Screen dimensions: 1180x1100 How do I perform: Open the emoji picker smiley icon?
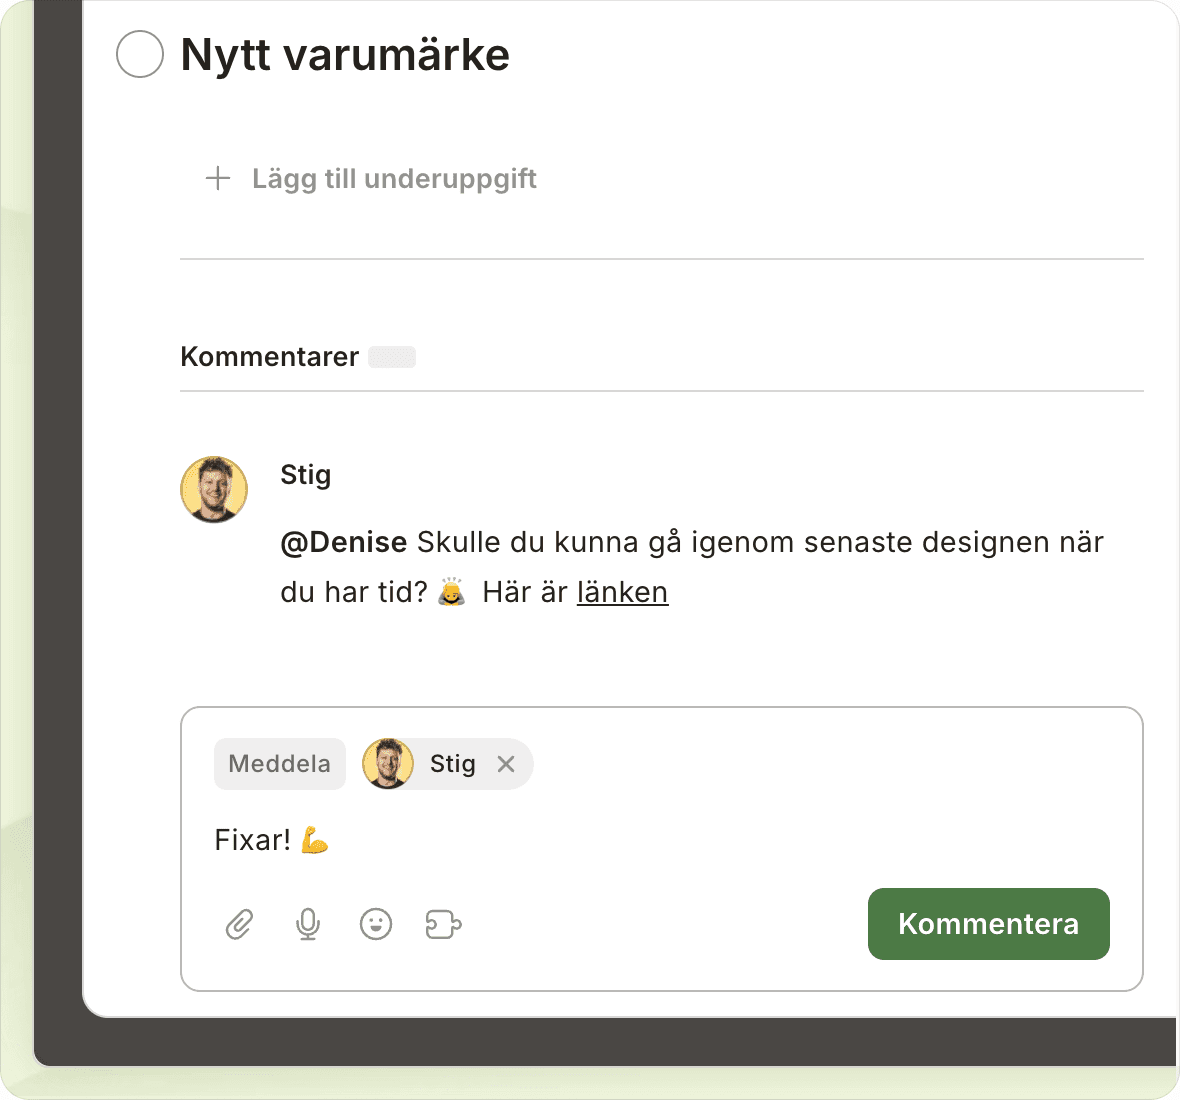[x=376, y=924]
